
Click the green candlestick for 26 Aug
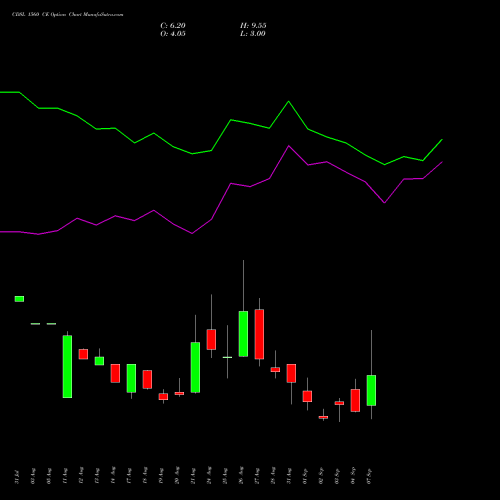point(243,334)
